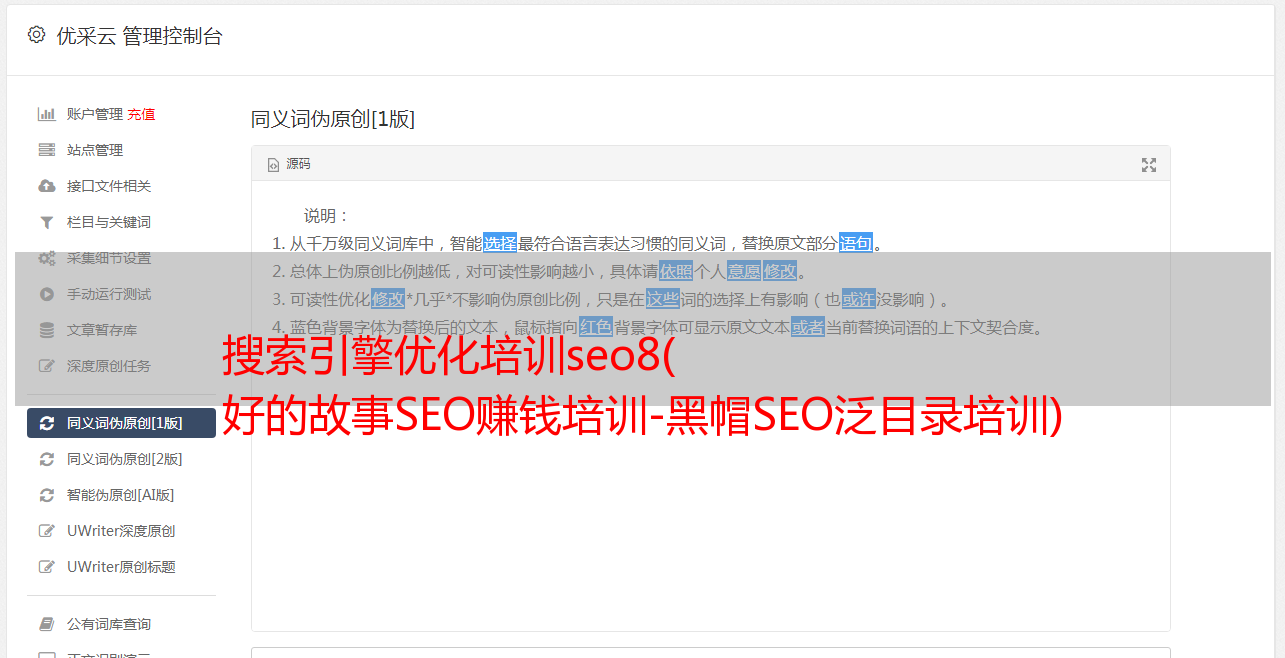Toggle fullscreen editor expand icon
This screenshot has height=658, width=1285.
pos(1149,165)
